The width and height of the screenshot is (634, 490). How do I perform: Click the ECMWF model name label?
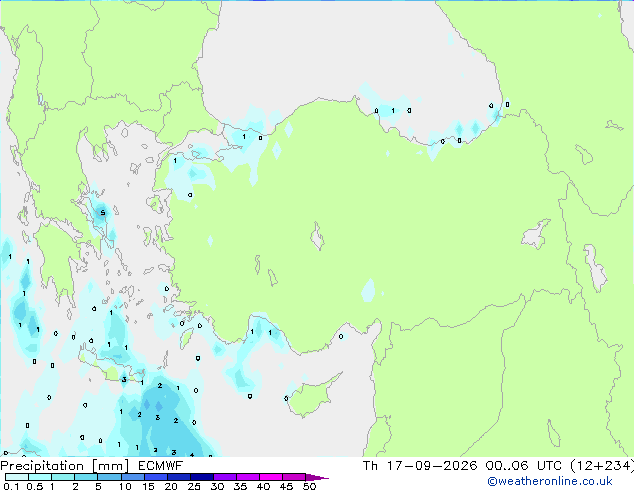(x=161, y=466)
